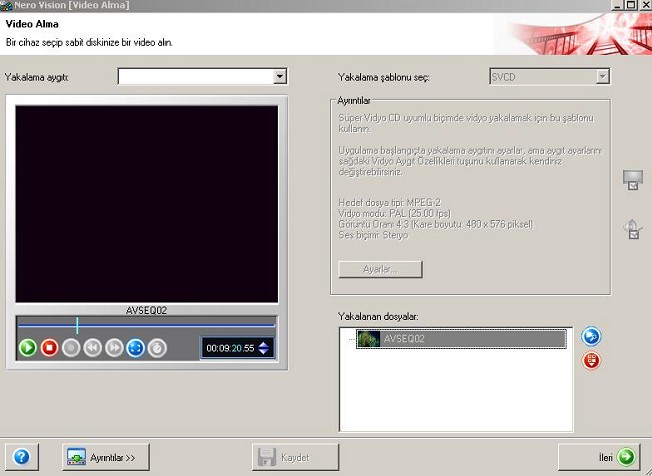This screenshot has height=476, width=652.
Task: Minimize the Nero Vision window
Action: click(618, 5)
